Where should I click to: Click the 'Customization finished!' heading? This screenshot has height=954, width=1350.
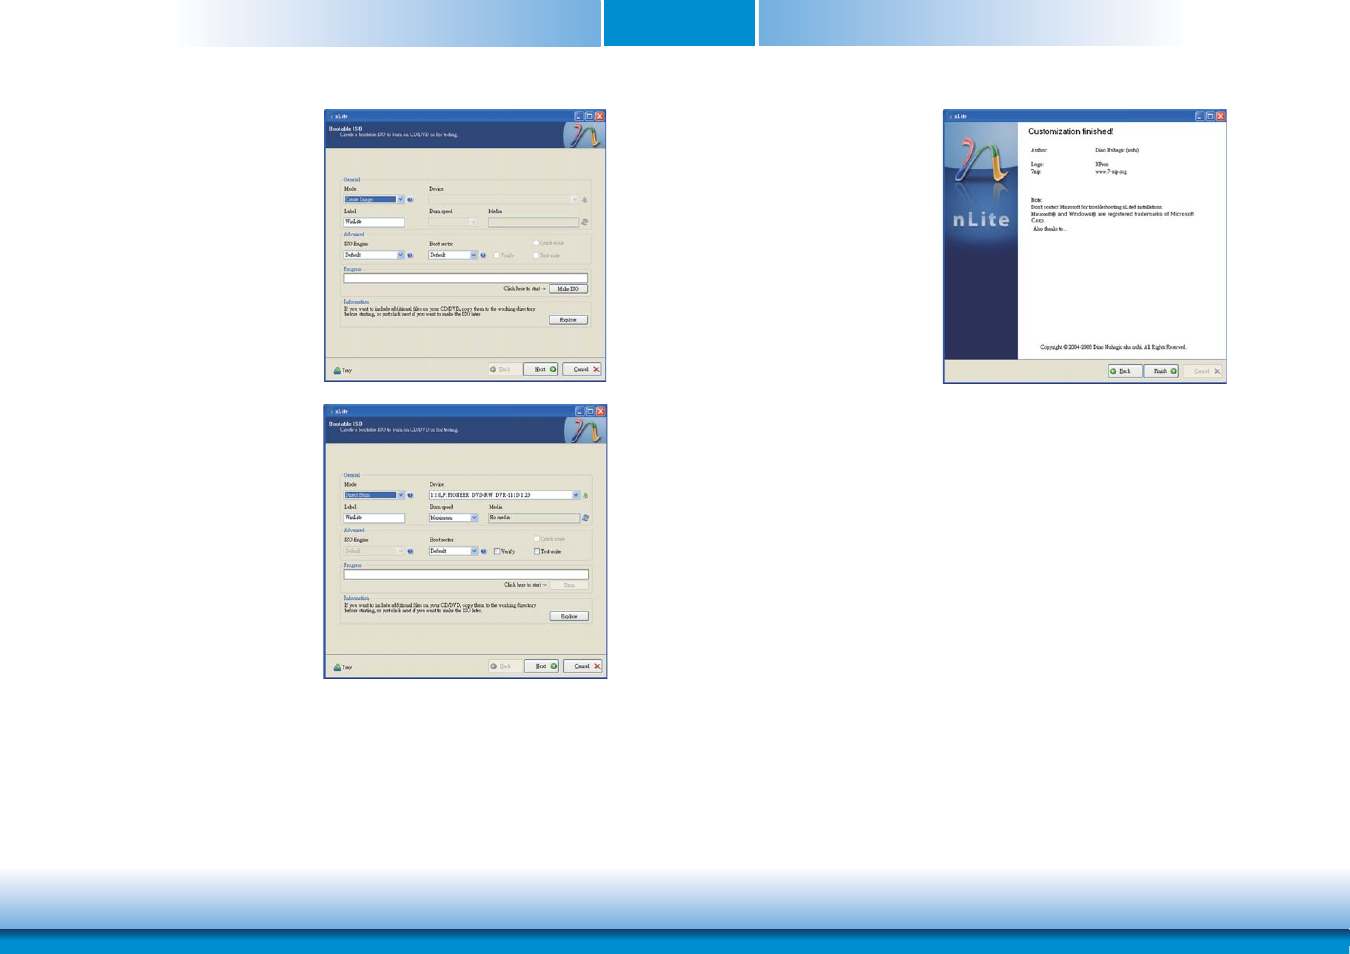coord(1071,132)
